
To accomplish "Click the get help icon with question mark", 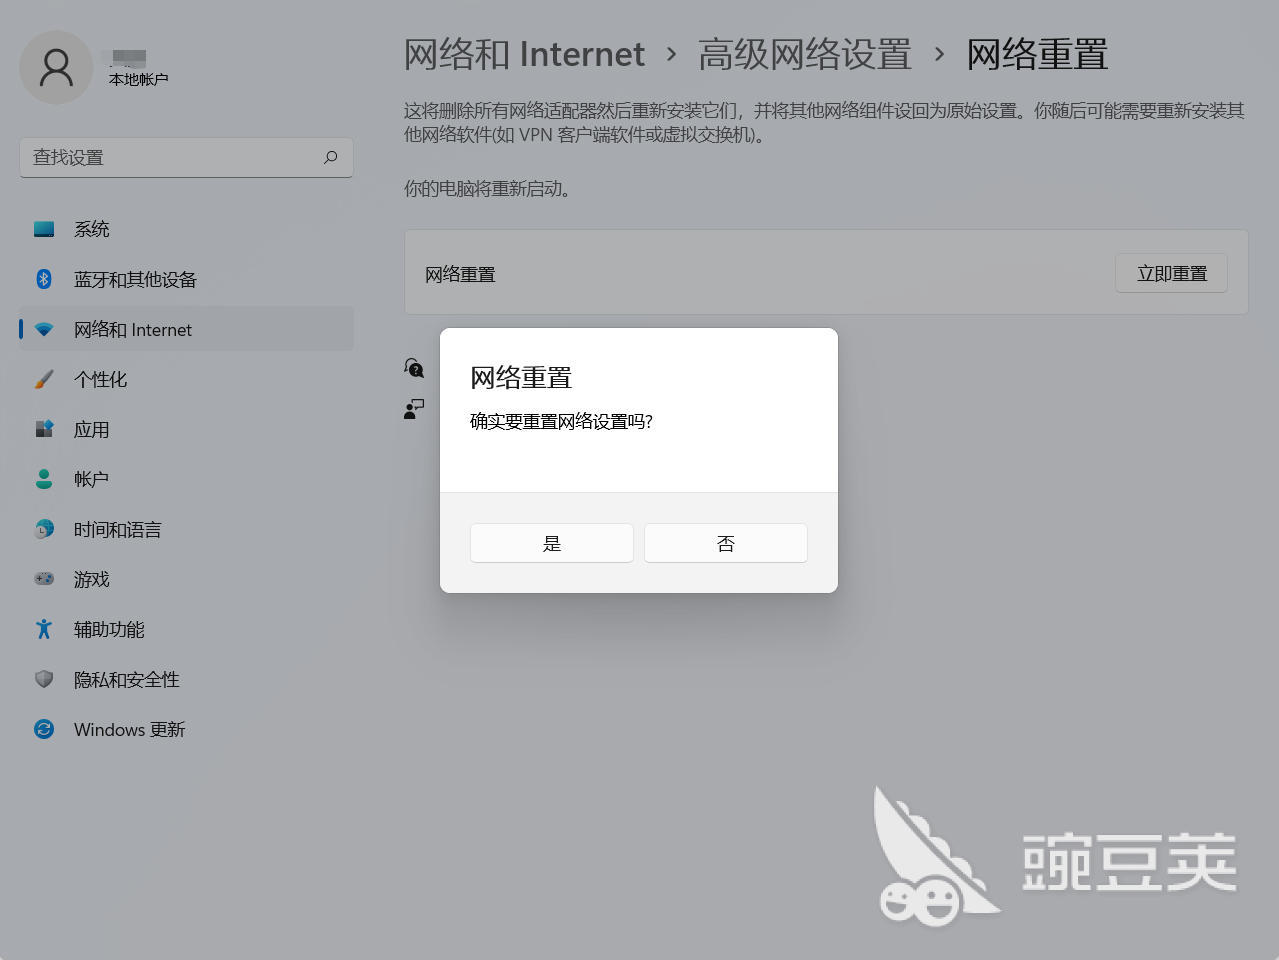I will 414,368.
